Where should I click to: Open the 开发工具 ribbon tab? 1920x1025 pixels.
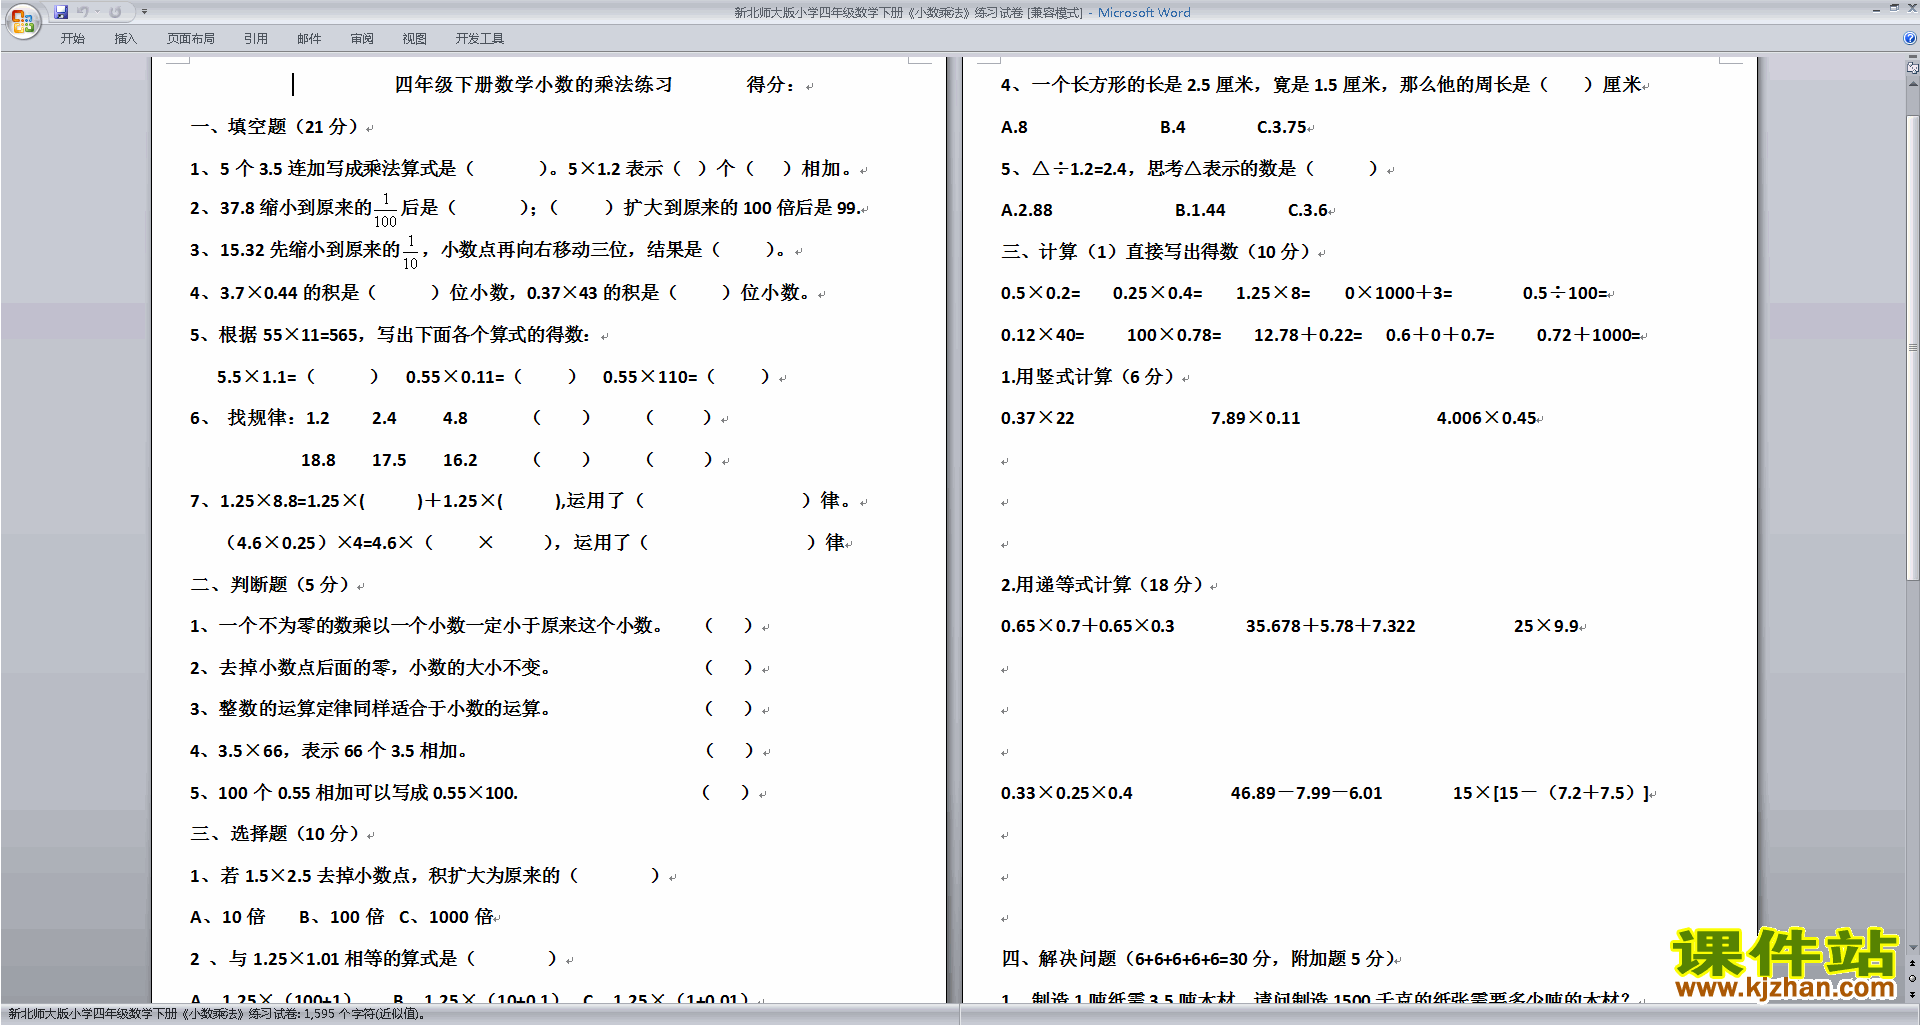pos(480,39)
